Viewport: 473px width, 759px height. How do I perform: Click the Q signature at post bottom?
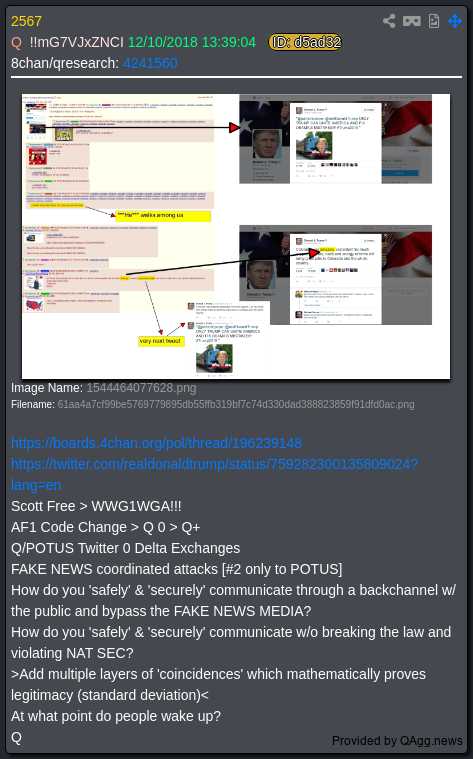click(16, 737)
